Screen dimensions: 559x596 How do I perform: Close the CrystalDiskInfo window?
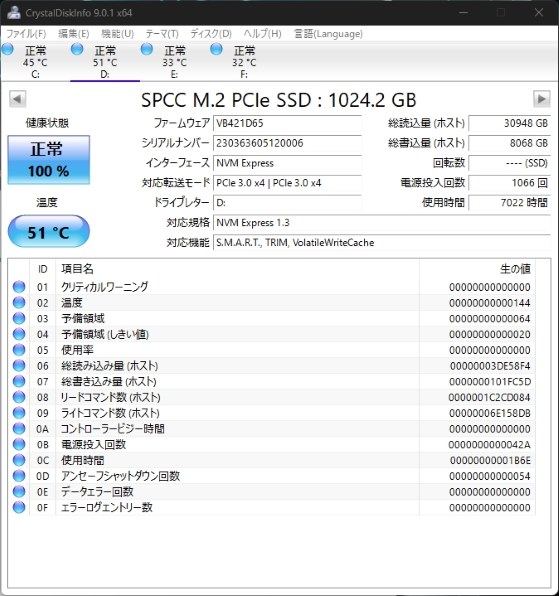pyautogui.click(x=538, y=12)
